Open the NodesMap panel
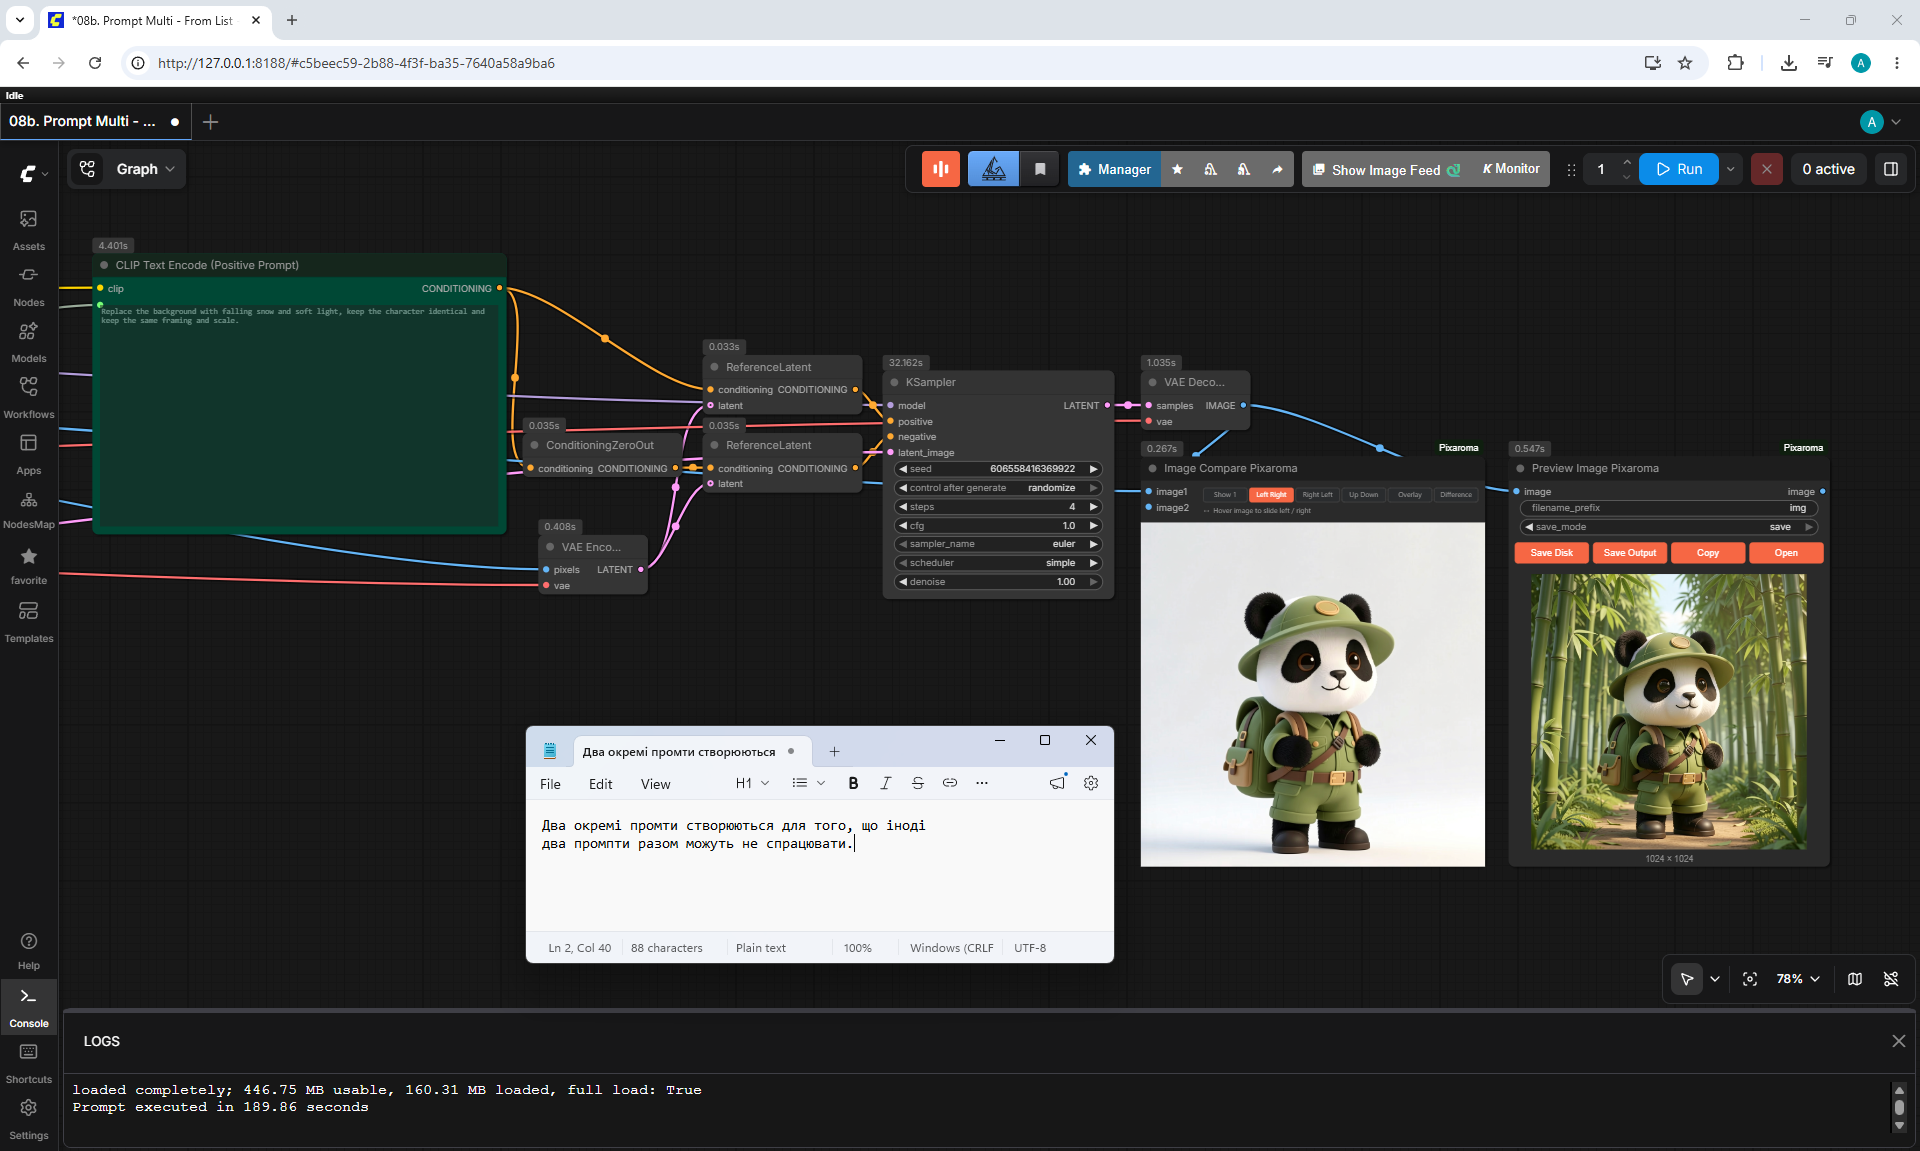 (x=29, y=509)
